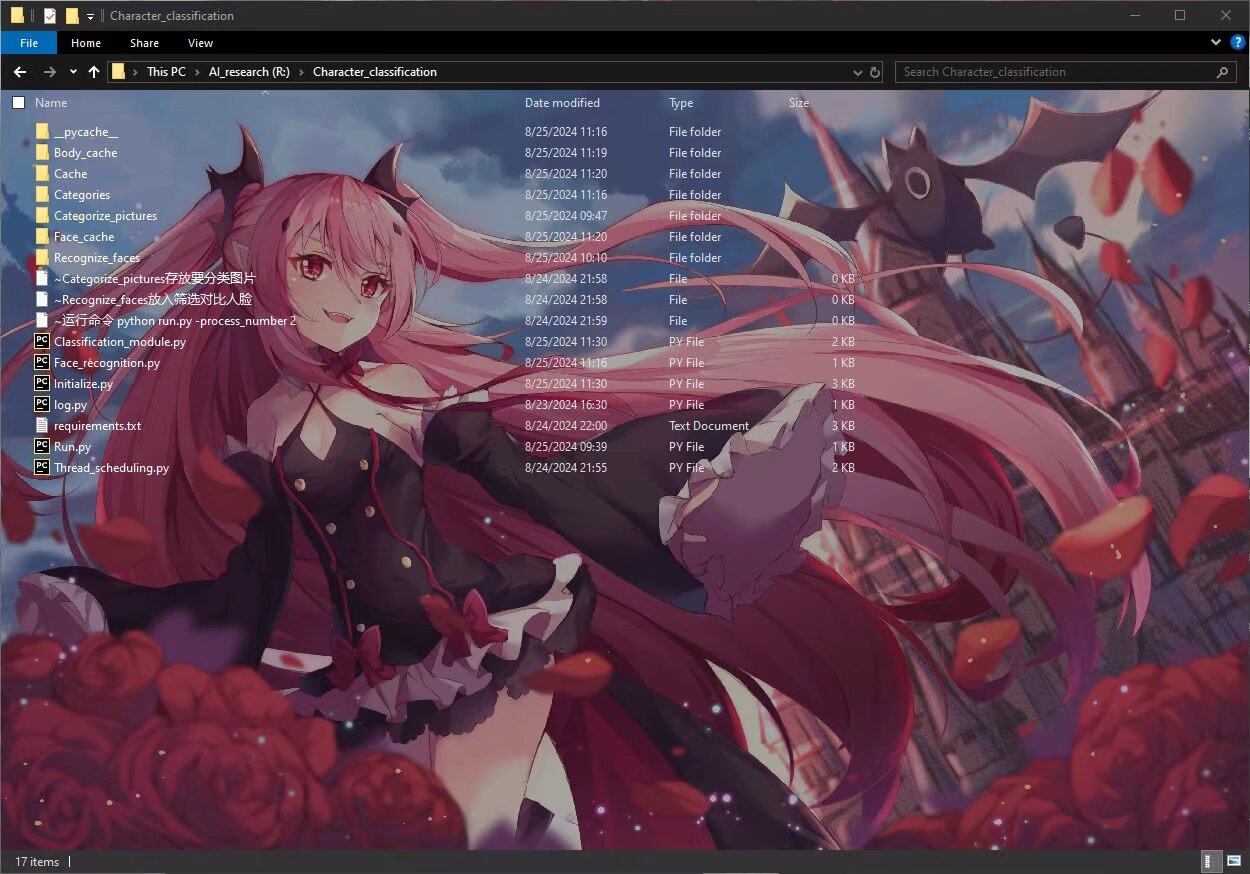1250x874 pixels.
Task: Click This PC in the address breadcrumb
Action: pos(166,72)
